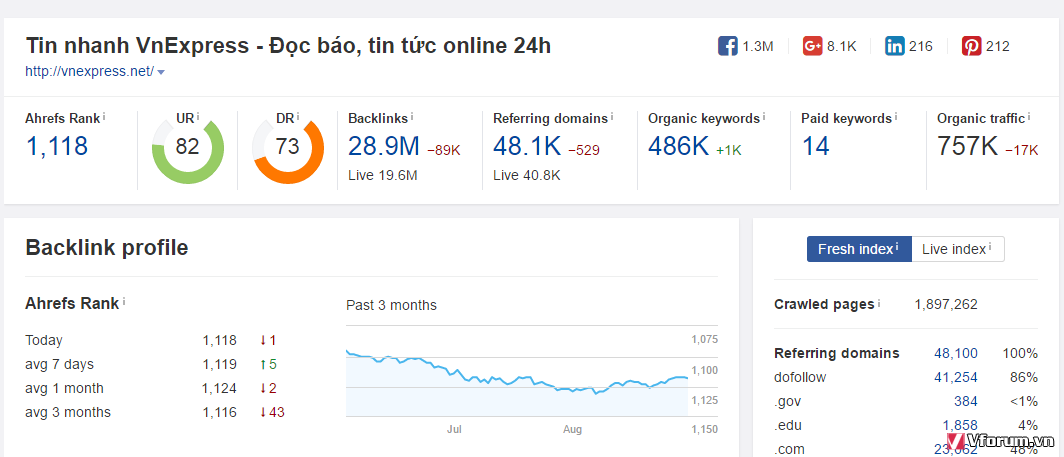Open the Organic keywords 486K value
This screenshot has height=457, width=1064.
point(678,146)
